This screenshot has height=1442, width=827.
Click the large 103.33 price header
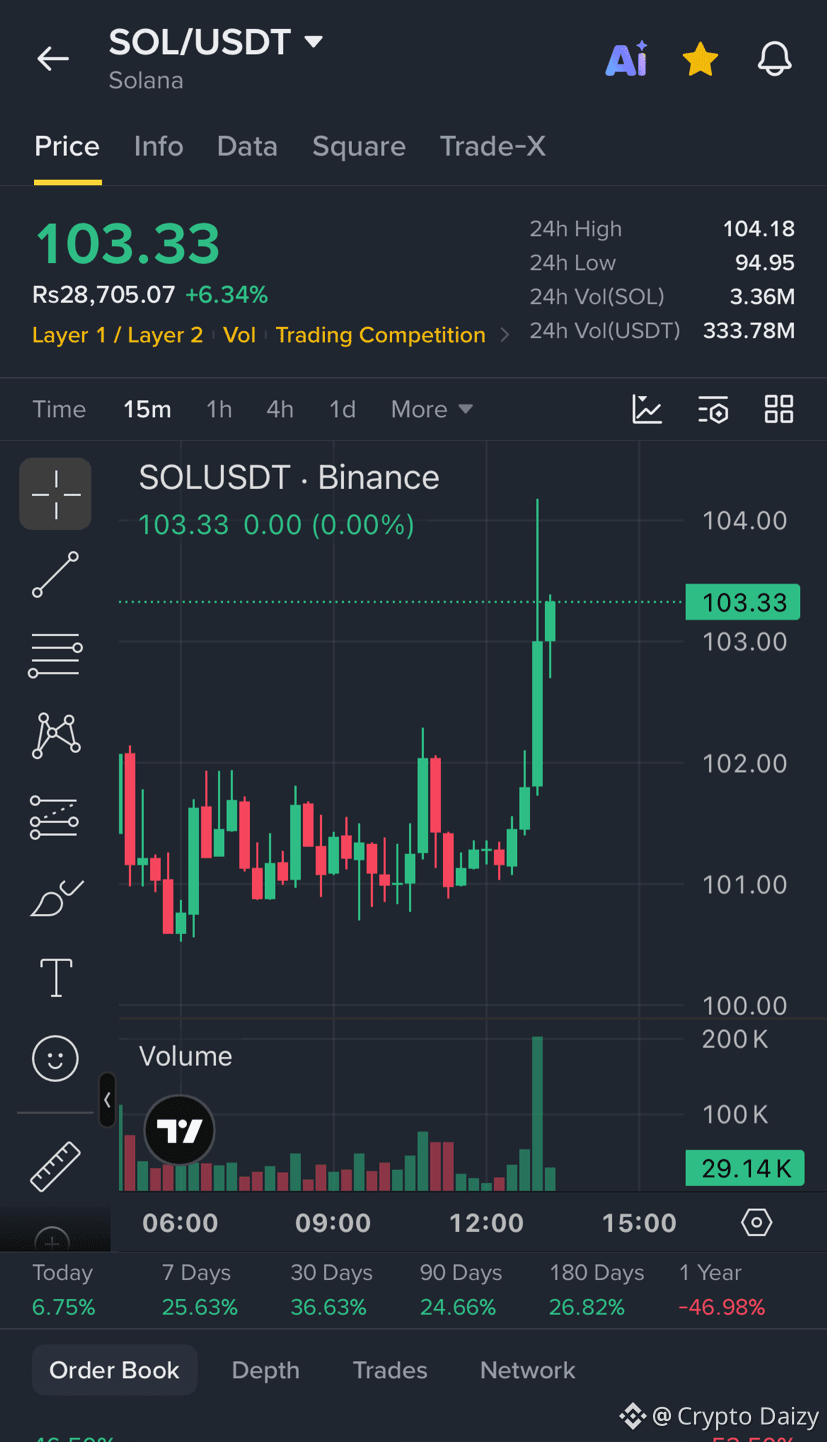pyautogui.click(x=127, y=244)
